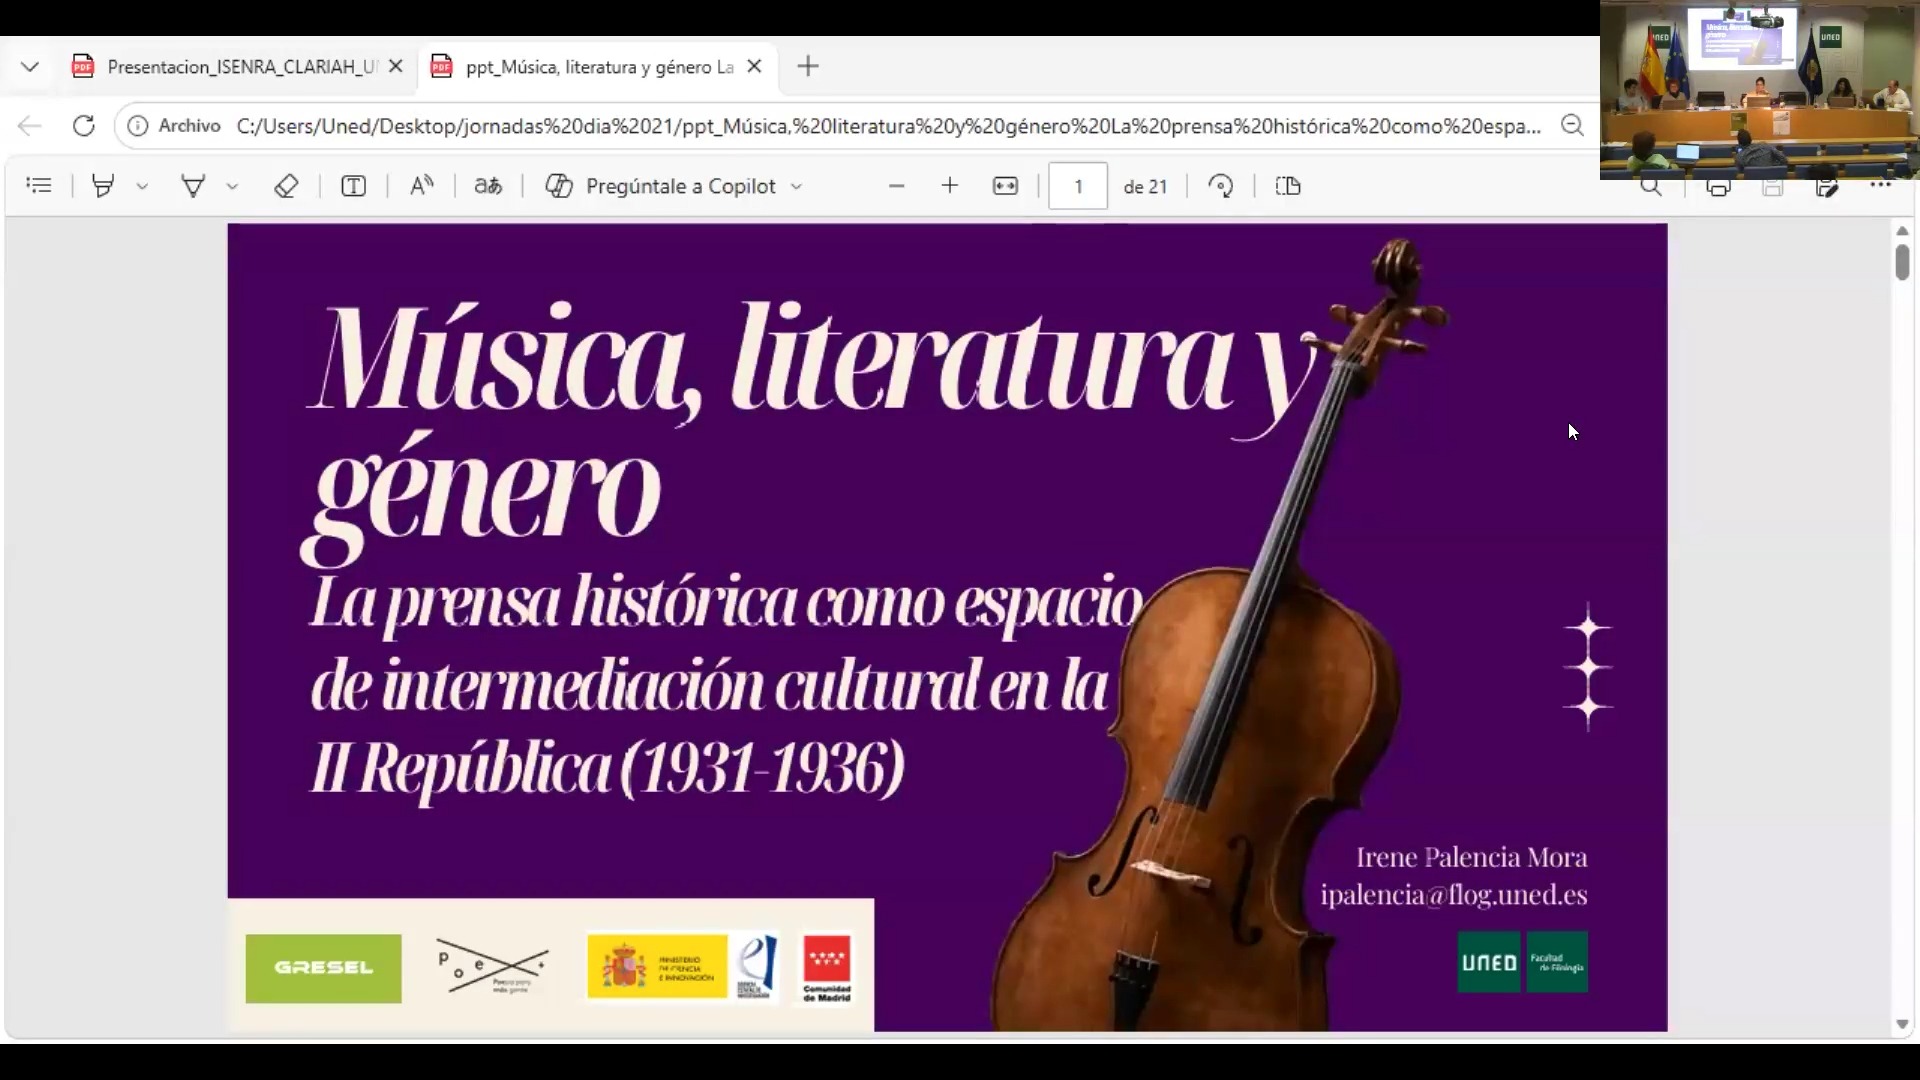Expand the highlight tool options arrow
Viewport: 1920px width, 1080px height.
point(142,186)
